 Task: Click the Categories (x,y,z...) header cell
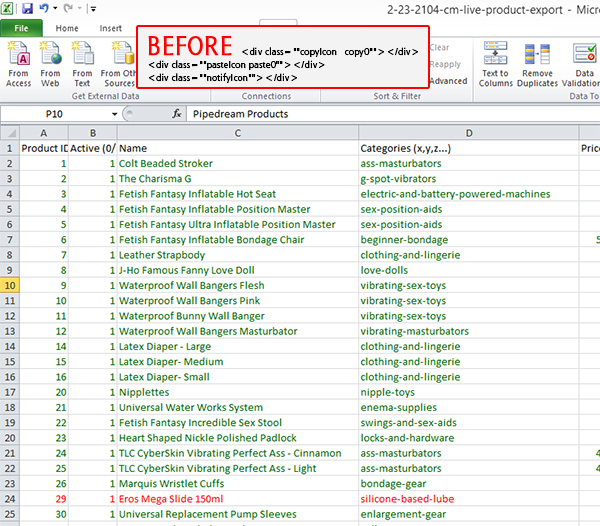(x=469, y=148)
